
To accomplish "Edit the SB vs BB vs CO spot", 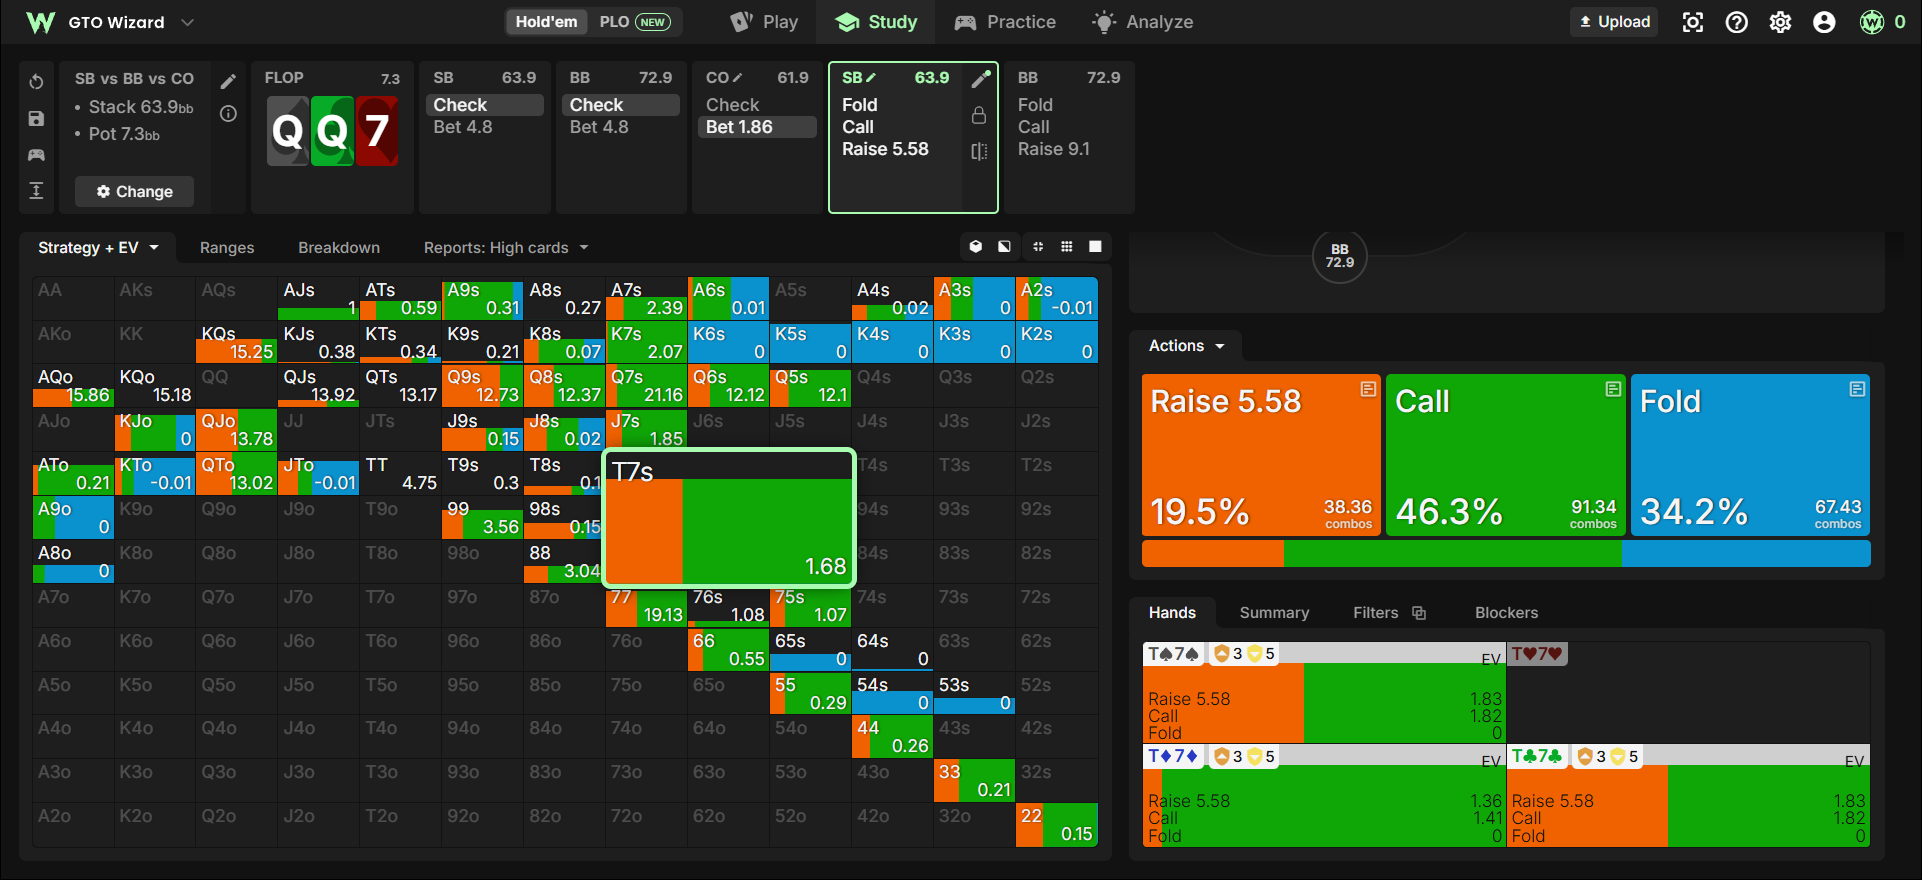I will (228, 81).
